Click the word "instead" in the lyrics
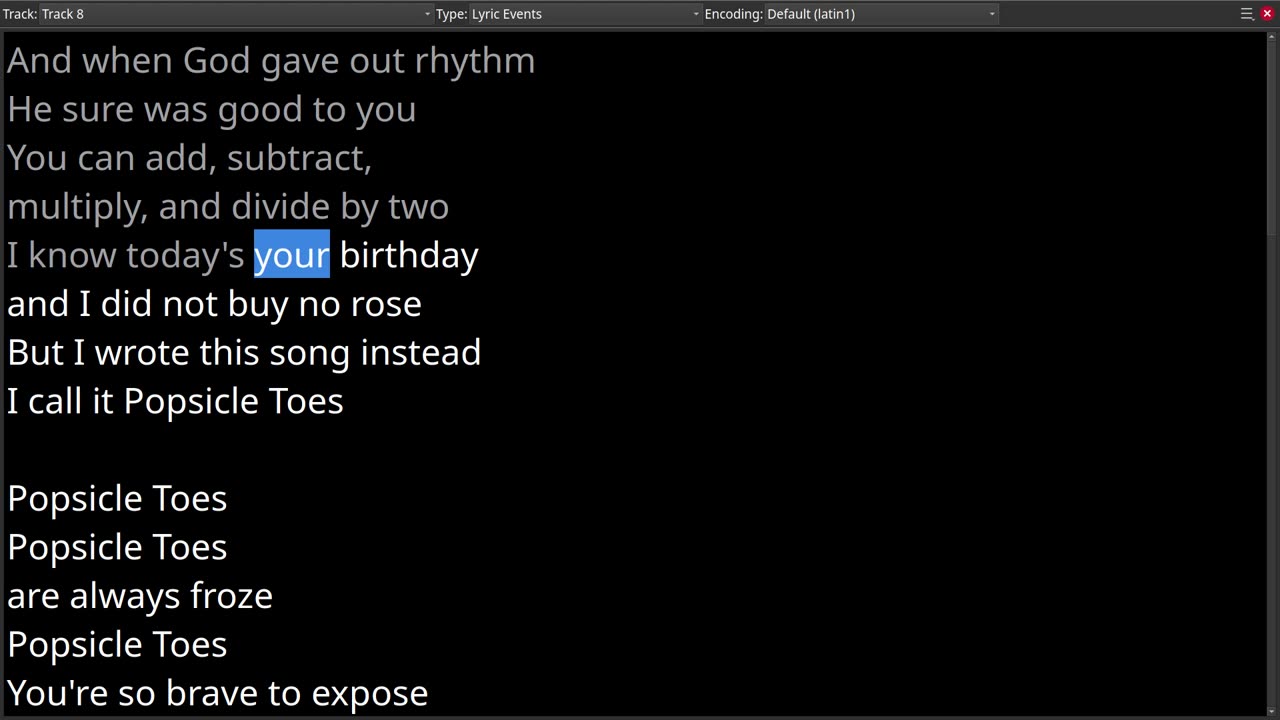Viewport: 1280px width, 720px height. coord(420,353)
